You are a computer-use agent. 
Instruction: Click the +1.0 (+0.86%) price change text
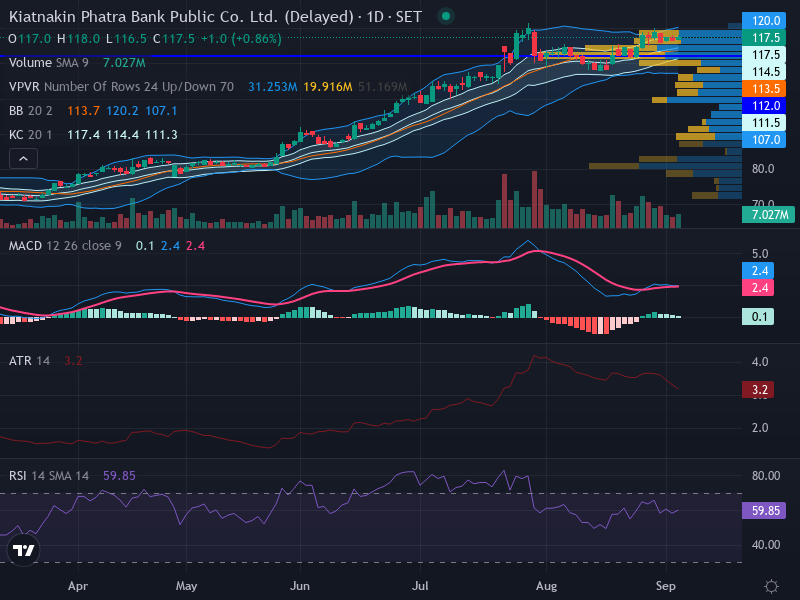click(x=241, y=39)
